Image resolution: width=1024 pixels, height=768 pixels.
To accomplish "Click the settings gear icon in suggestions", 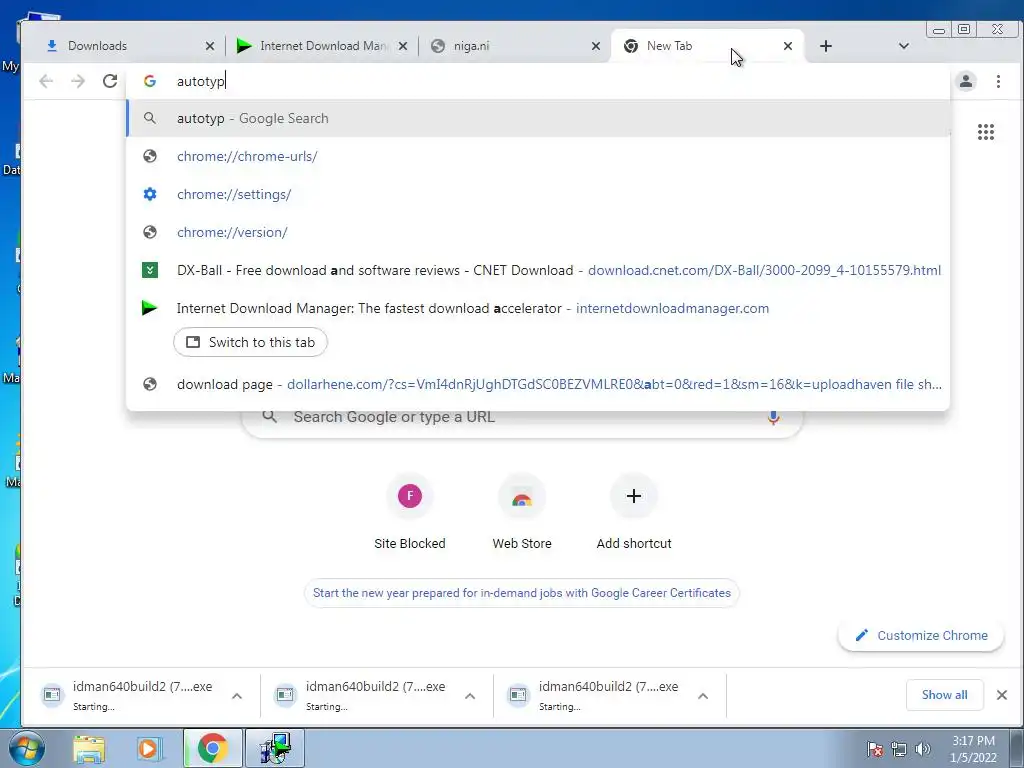I will (x=150, y=194).
